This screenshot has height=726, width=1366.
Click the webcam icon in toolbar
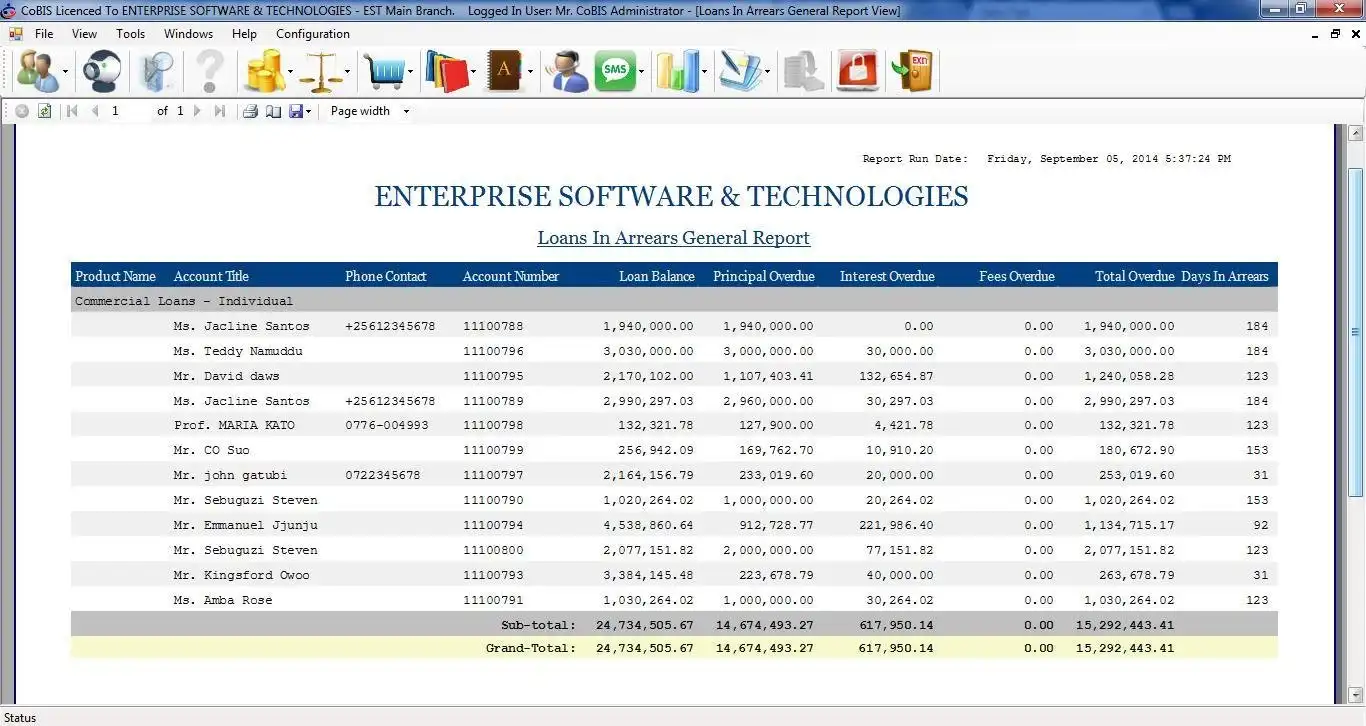pyautogui.click(x=101, y=71)
